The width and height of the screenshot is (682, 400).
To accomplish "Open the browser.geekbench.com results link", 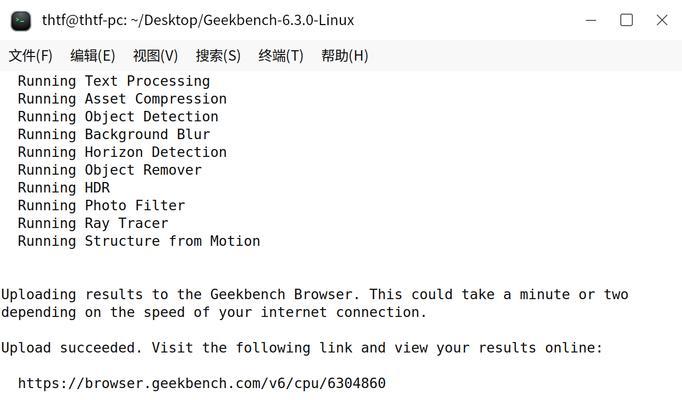I will pos(202,383).
